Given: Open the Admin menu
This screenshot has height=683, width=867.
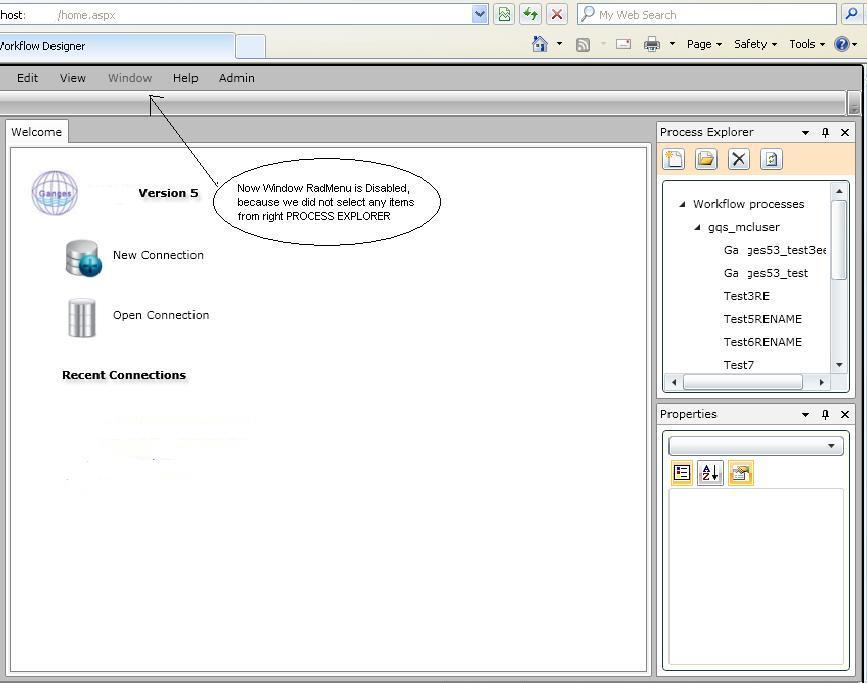Looking at the screenshot, I should point(237,78).
